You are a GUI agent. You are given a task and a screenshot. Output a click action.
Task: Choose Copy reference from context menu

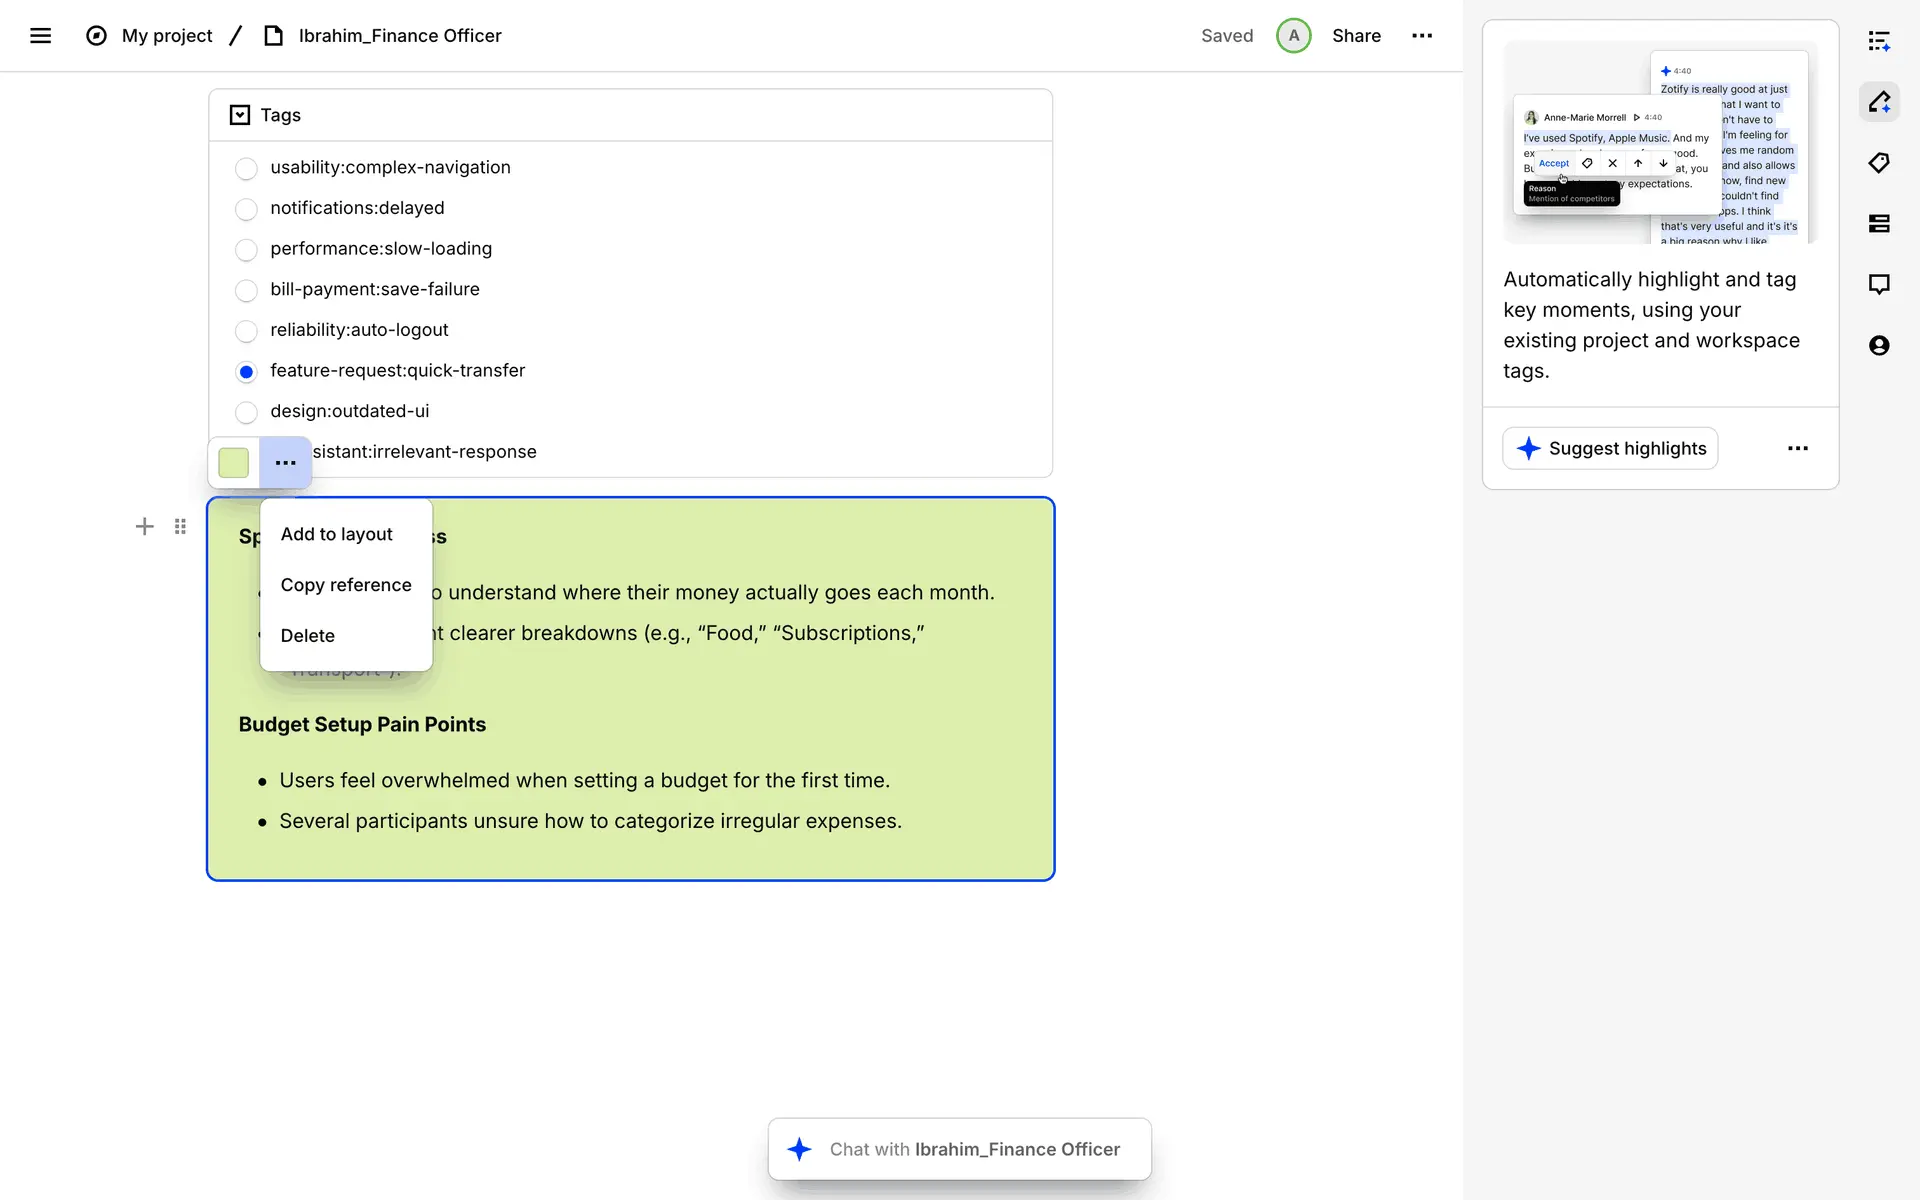(345, 585)
